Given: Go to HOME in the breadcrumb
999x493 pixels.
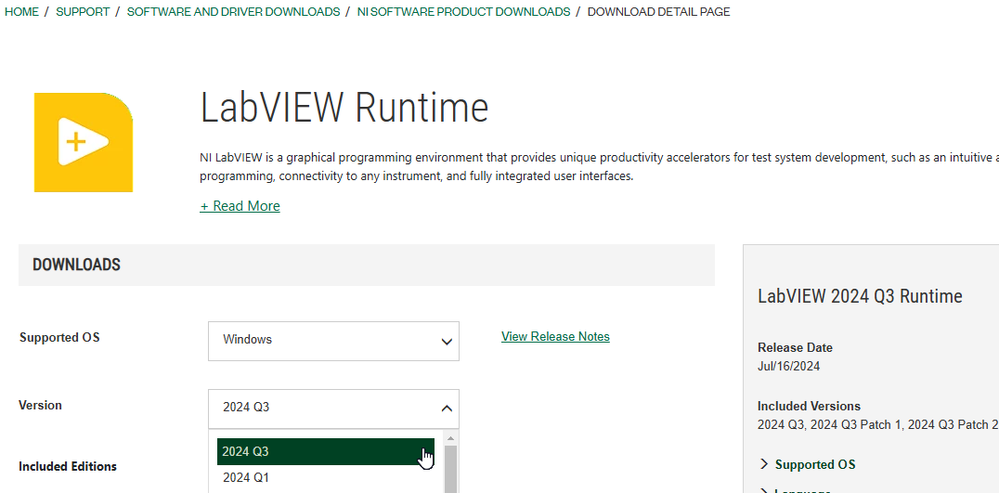Looking at the screenshot, I should (22, 12).
